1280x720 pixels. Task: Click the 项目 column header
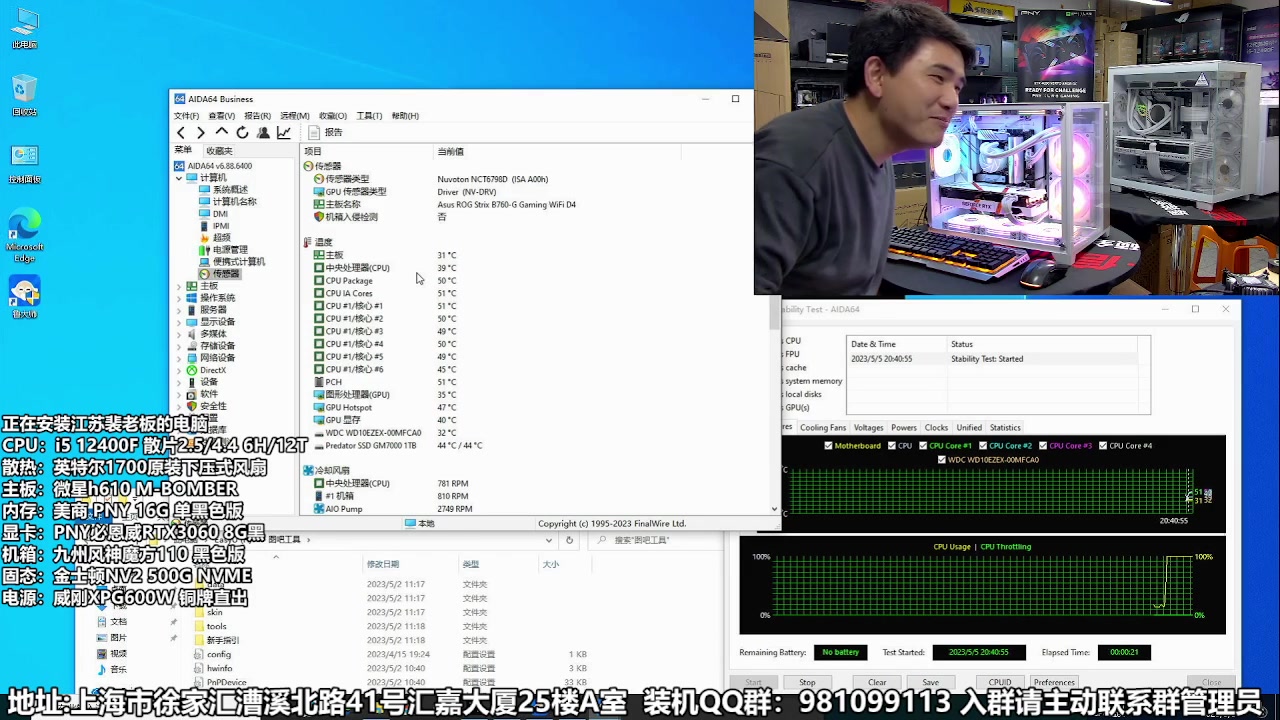tap(313, 152)
